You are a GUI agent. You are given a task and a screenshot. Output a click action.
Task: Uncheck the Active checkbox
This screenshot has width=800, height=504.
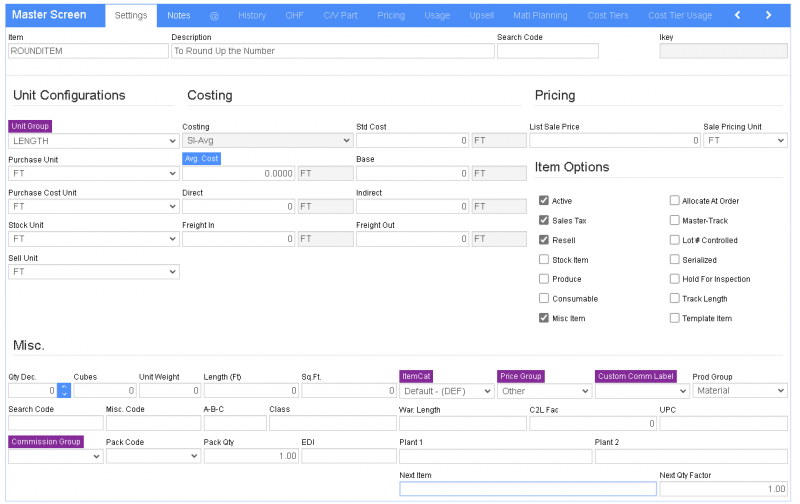pos(544,201)
